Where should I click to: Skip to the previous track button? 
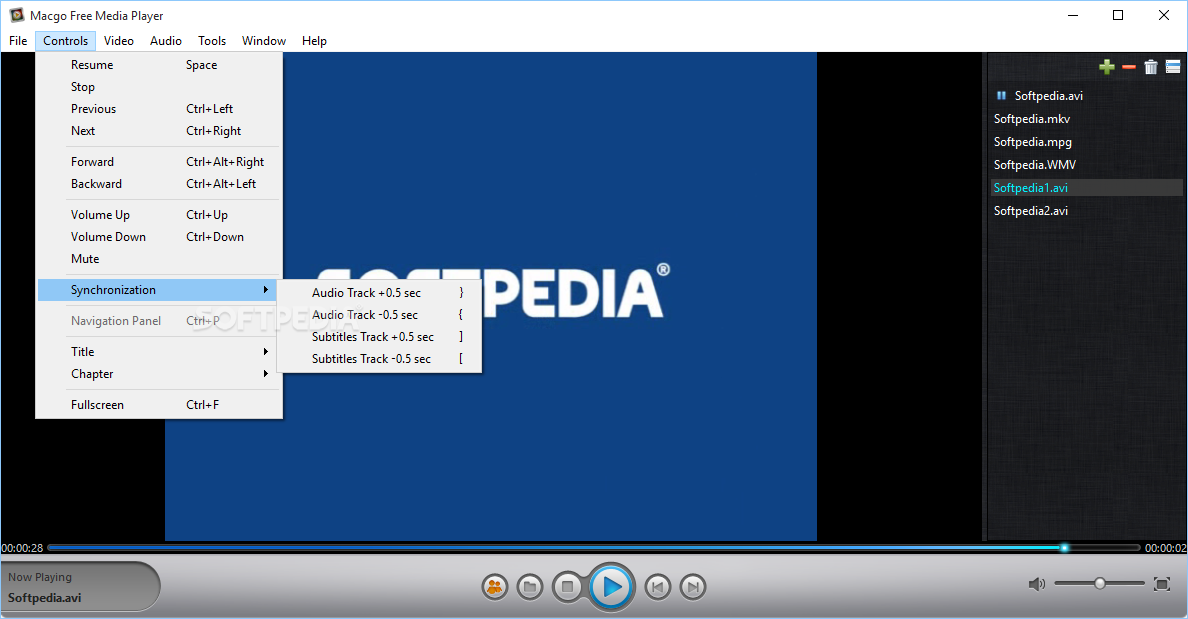(658, 586)
